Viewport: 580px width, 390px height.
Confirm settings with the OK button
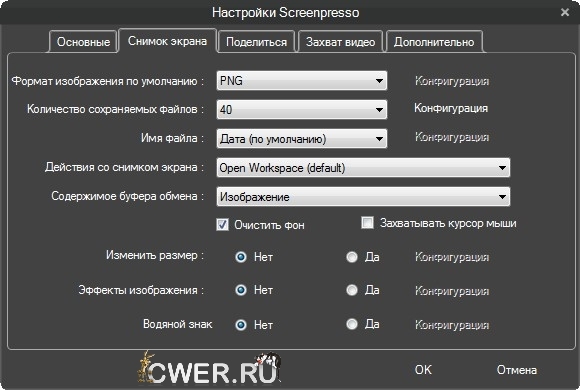click(423, 370)
